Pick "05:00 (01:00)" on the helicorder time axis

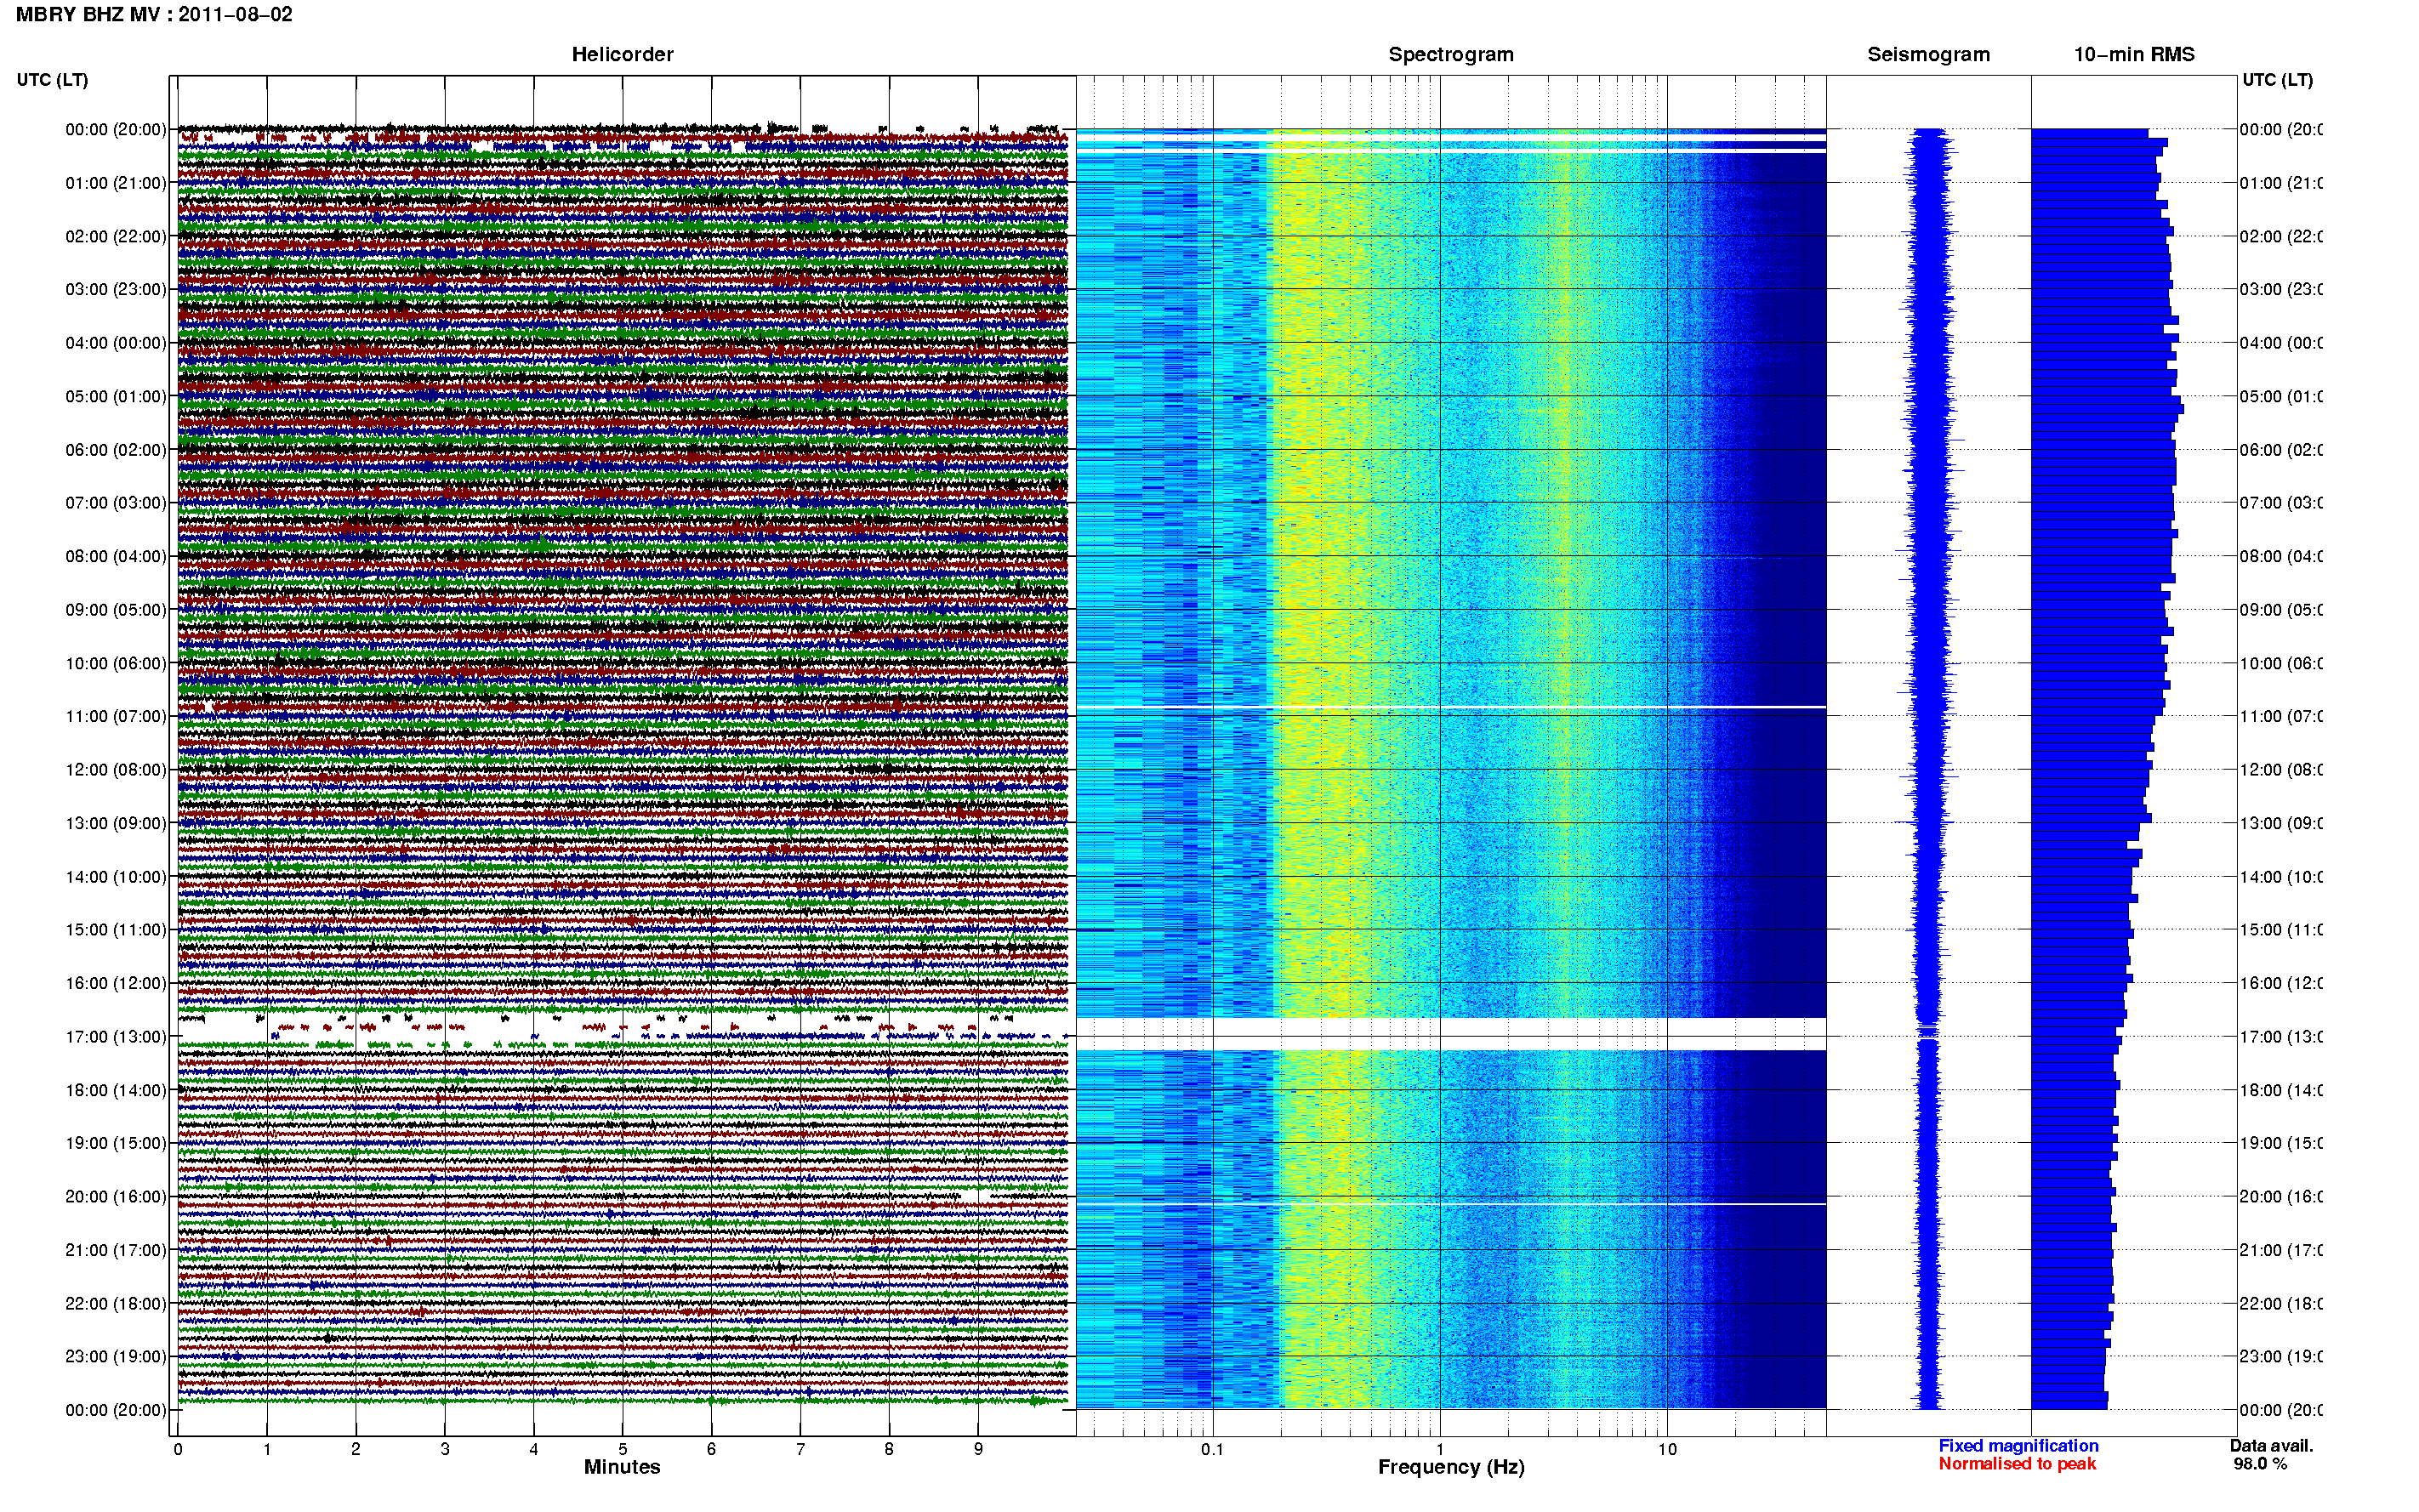tap(116, 397)
